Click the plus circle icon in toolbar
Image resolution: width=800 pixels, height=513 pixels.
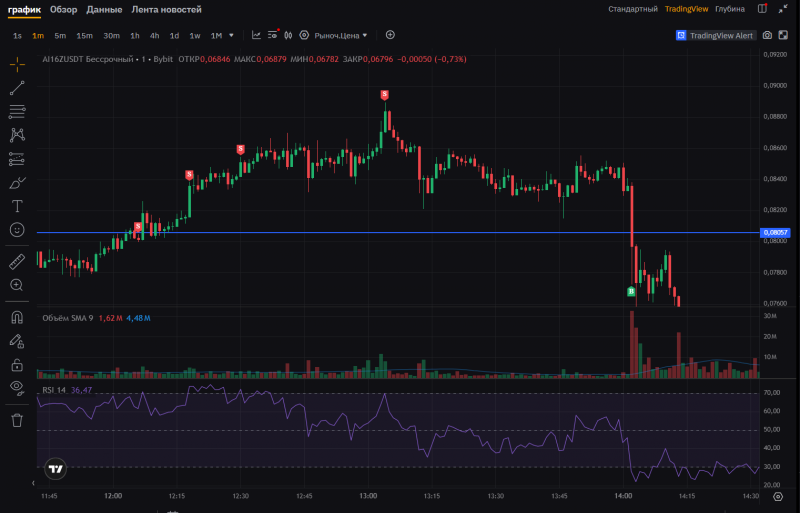pos(390,35)
